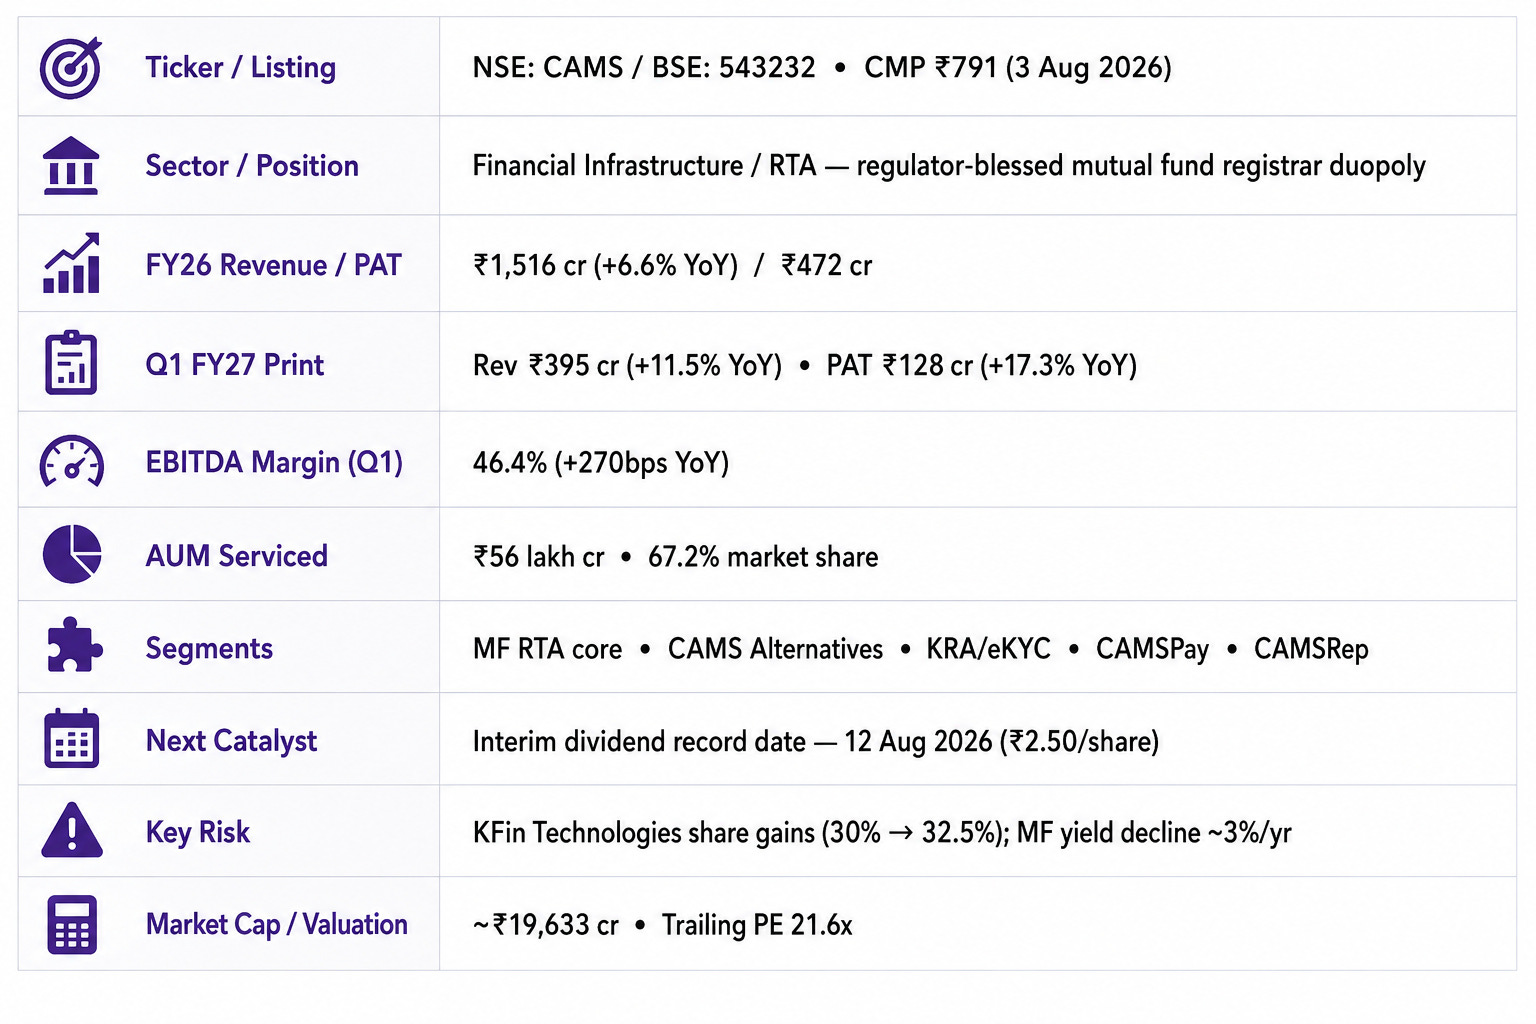The image size is (1536, 1024).
Task: Select the Ticker / Listing label
Action: point(241,67)
